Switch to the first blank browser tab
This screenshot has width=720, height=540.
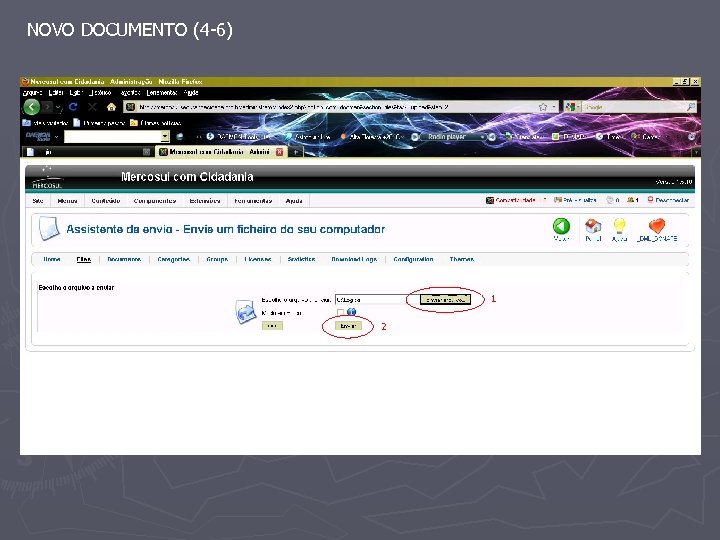[x=87, y=152]
